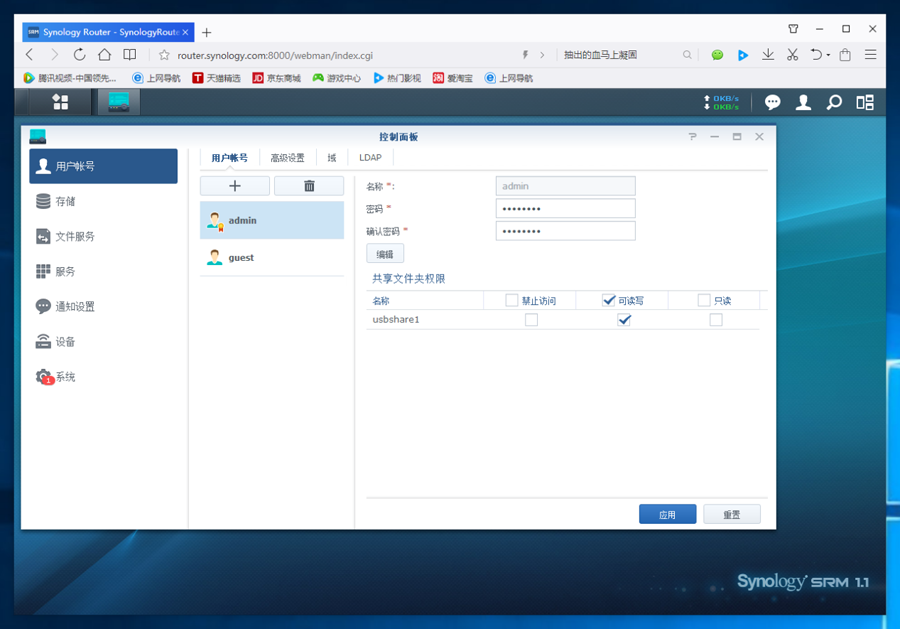Click the 重置 reset button
This screenshot has height=629, width=900.
pyautogui.click(x=731, y=514)
